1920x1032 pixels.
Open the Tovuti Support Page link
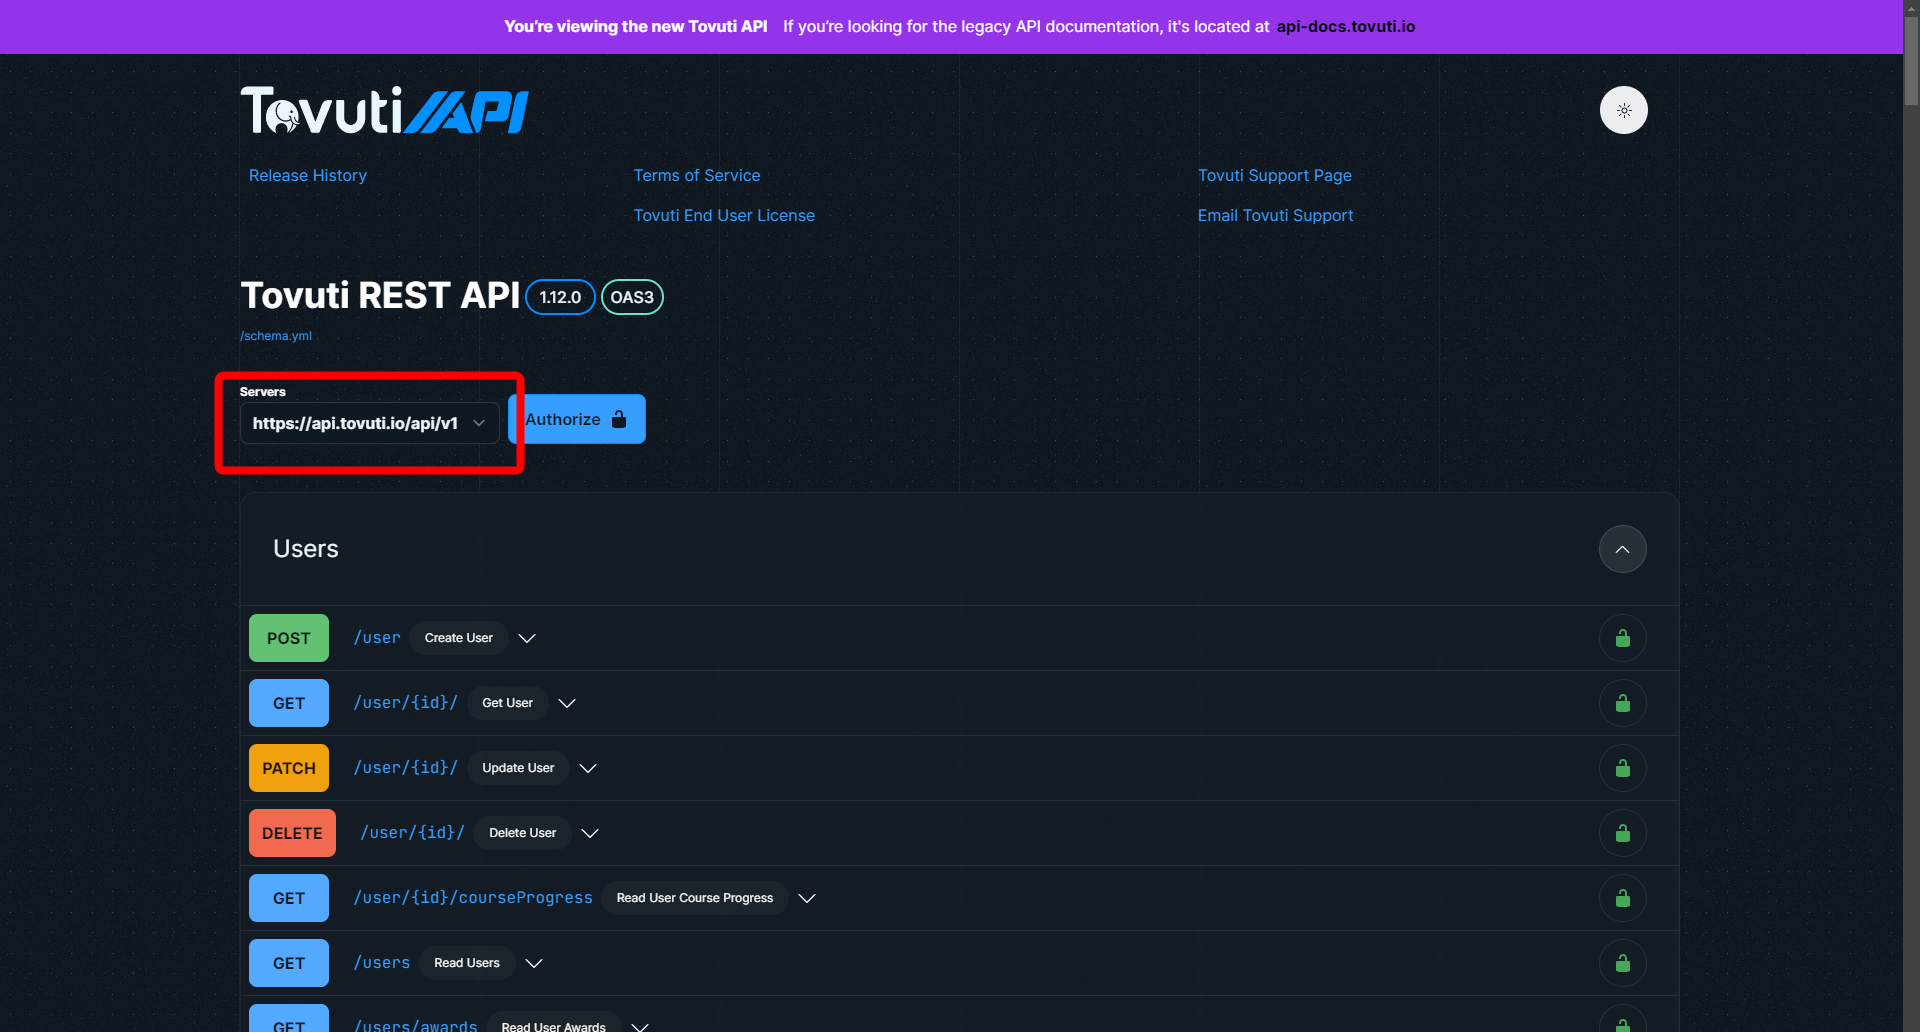pyautogui.click(x=1275, y=175)
